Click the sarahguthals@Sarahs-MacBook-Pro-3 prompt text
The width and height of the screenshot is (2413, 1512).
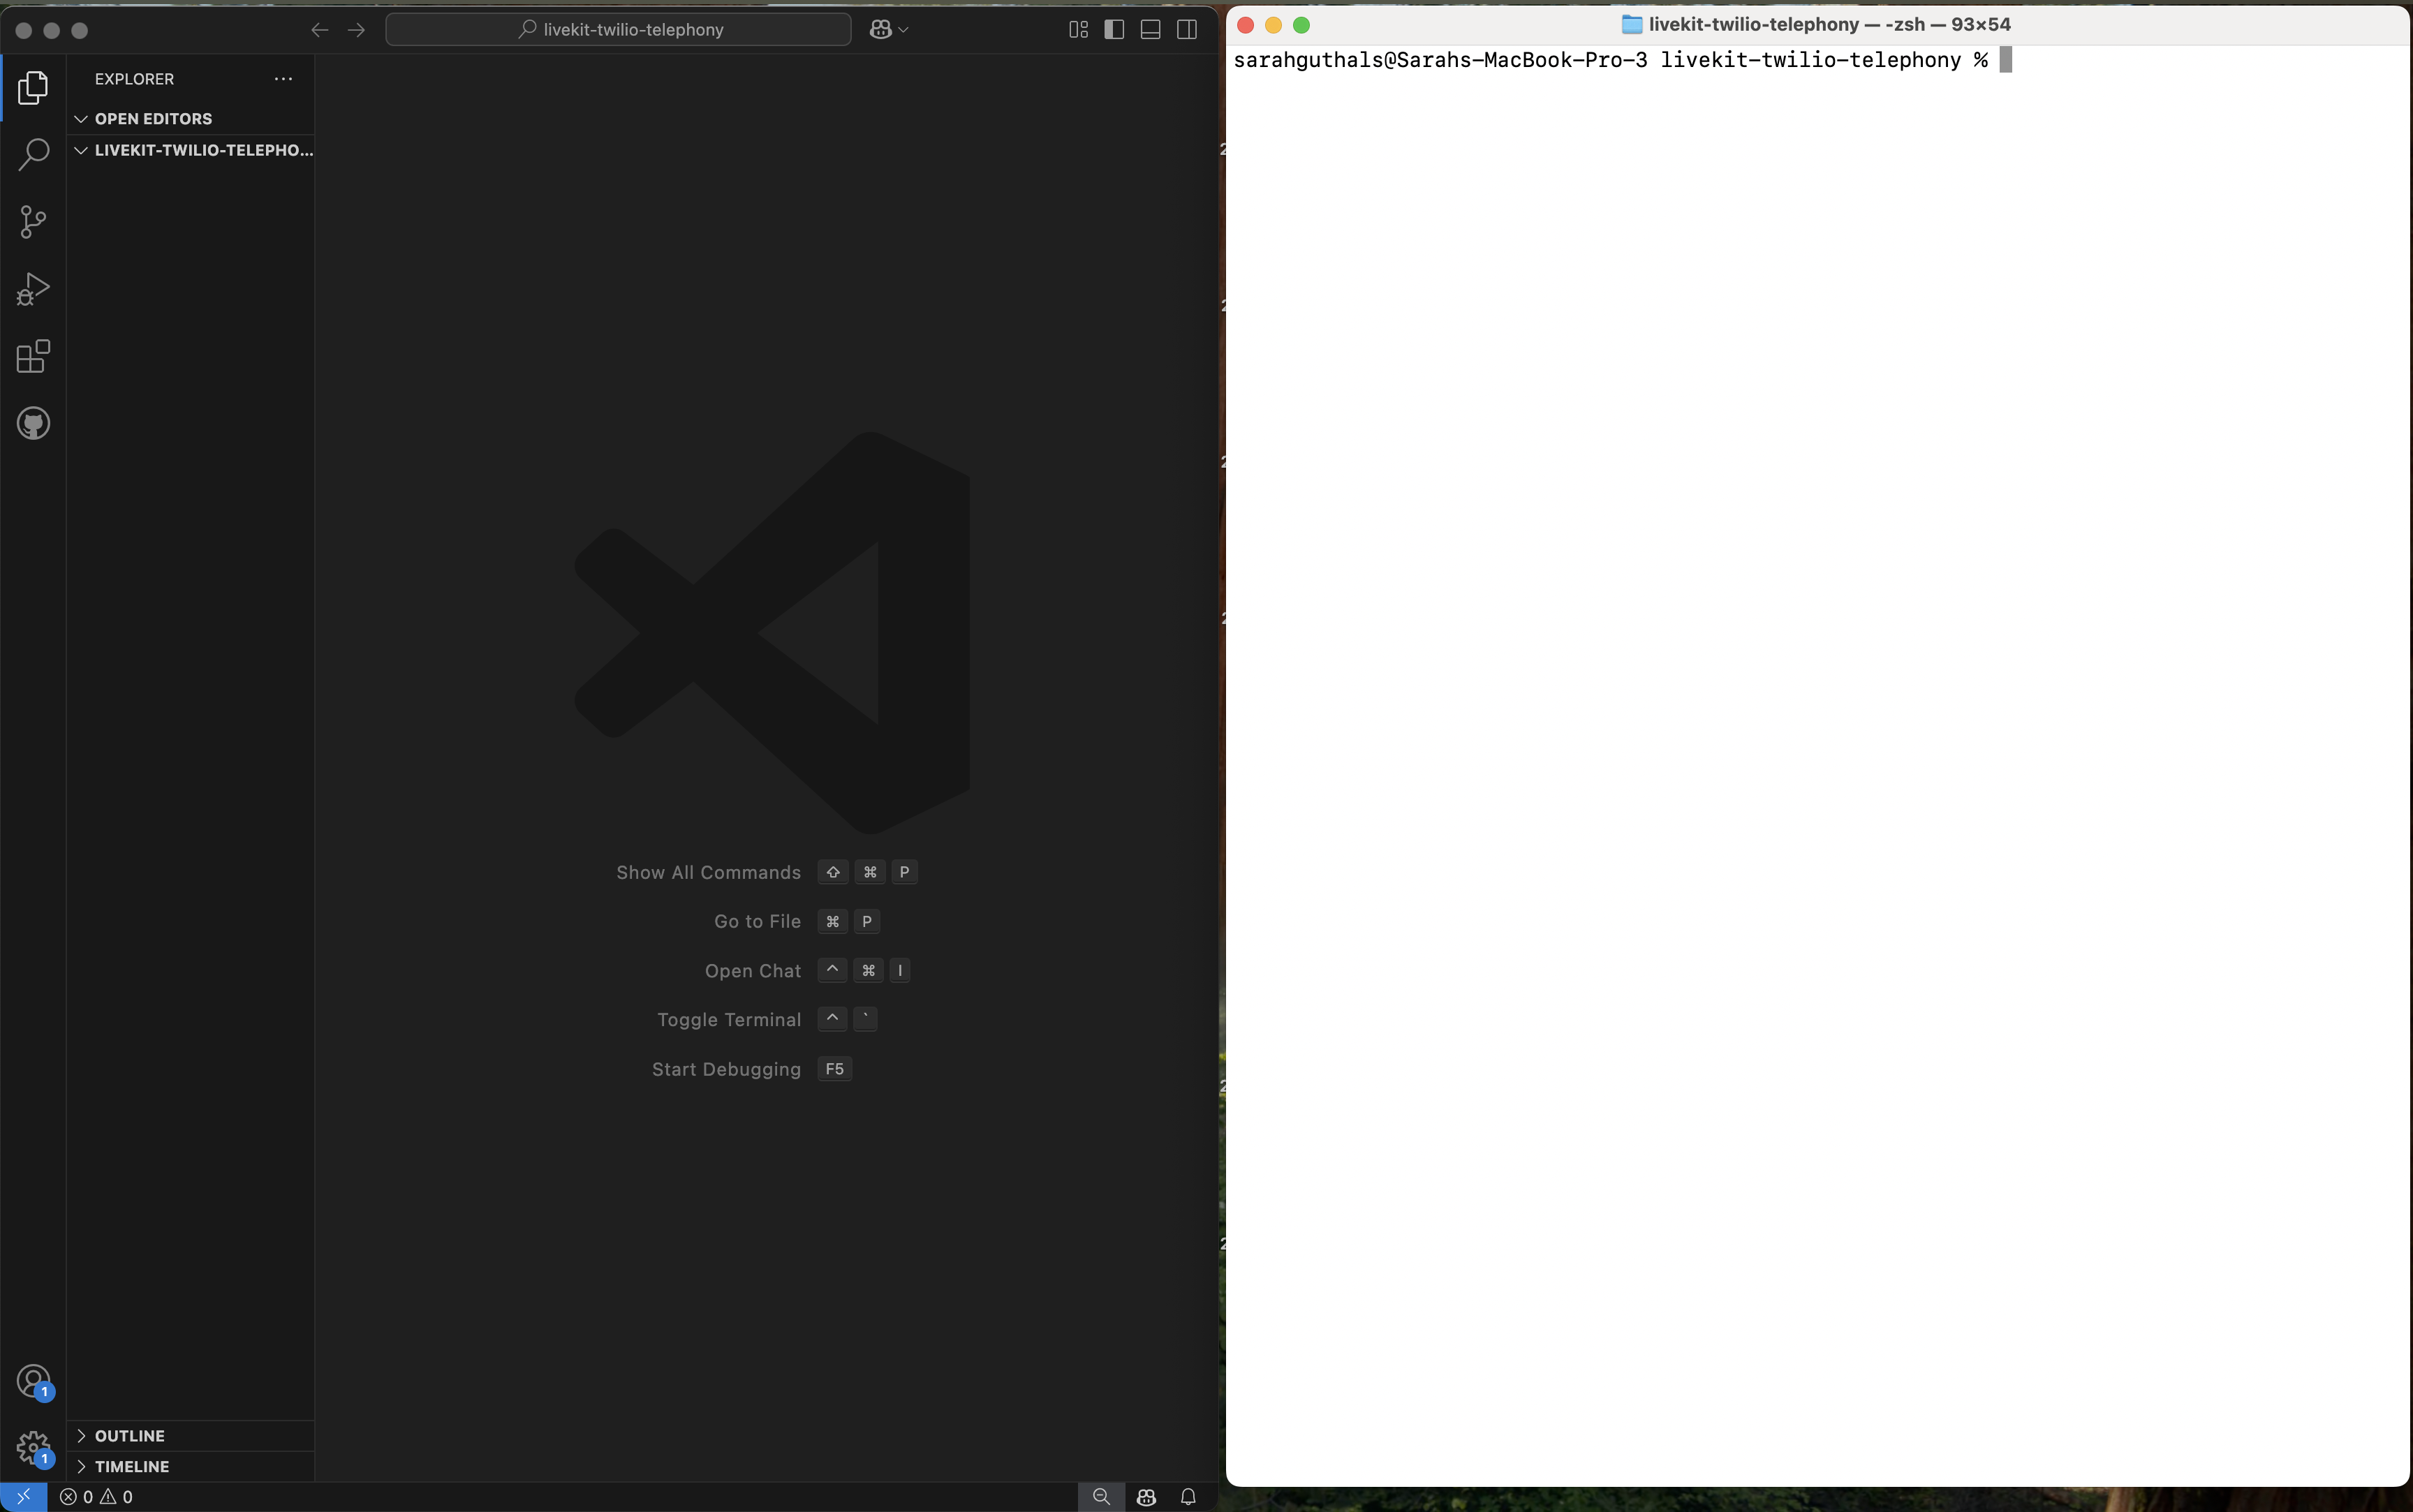coord(1440,60)
